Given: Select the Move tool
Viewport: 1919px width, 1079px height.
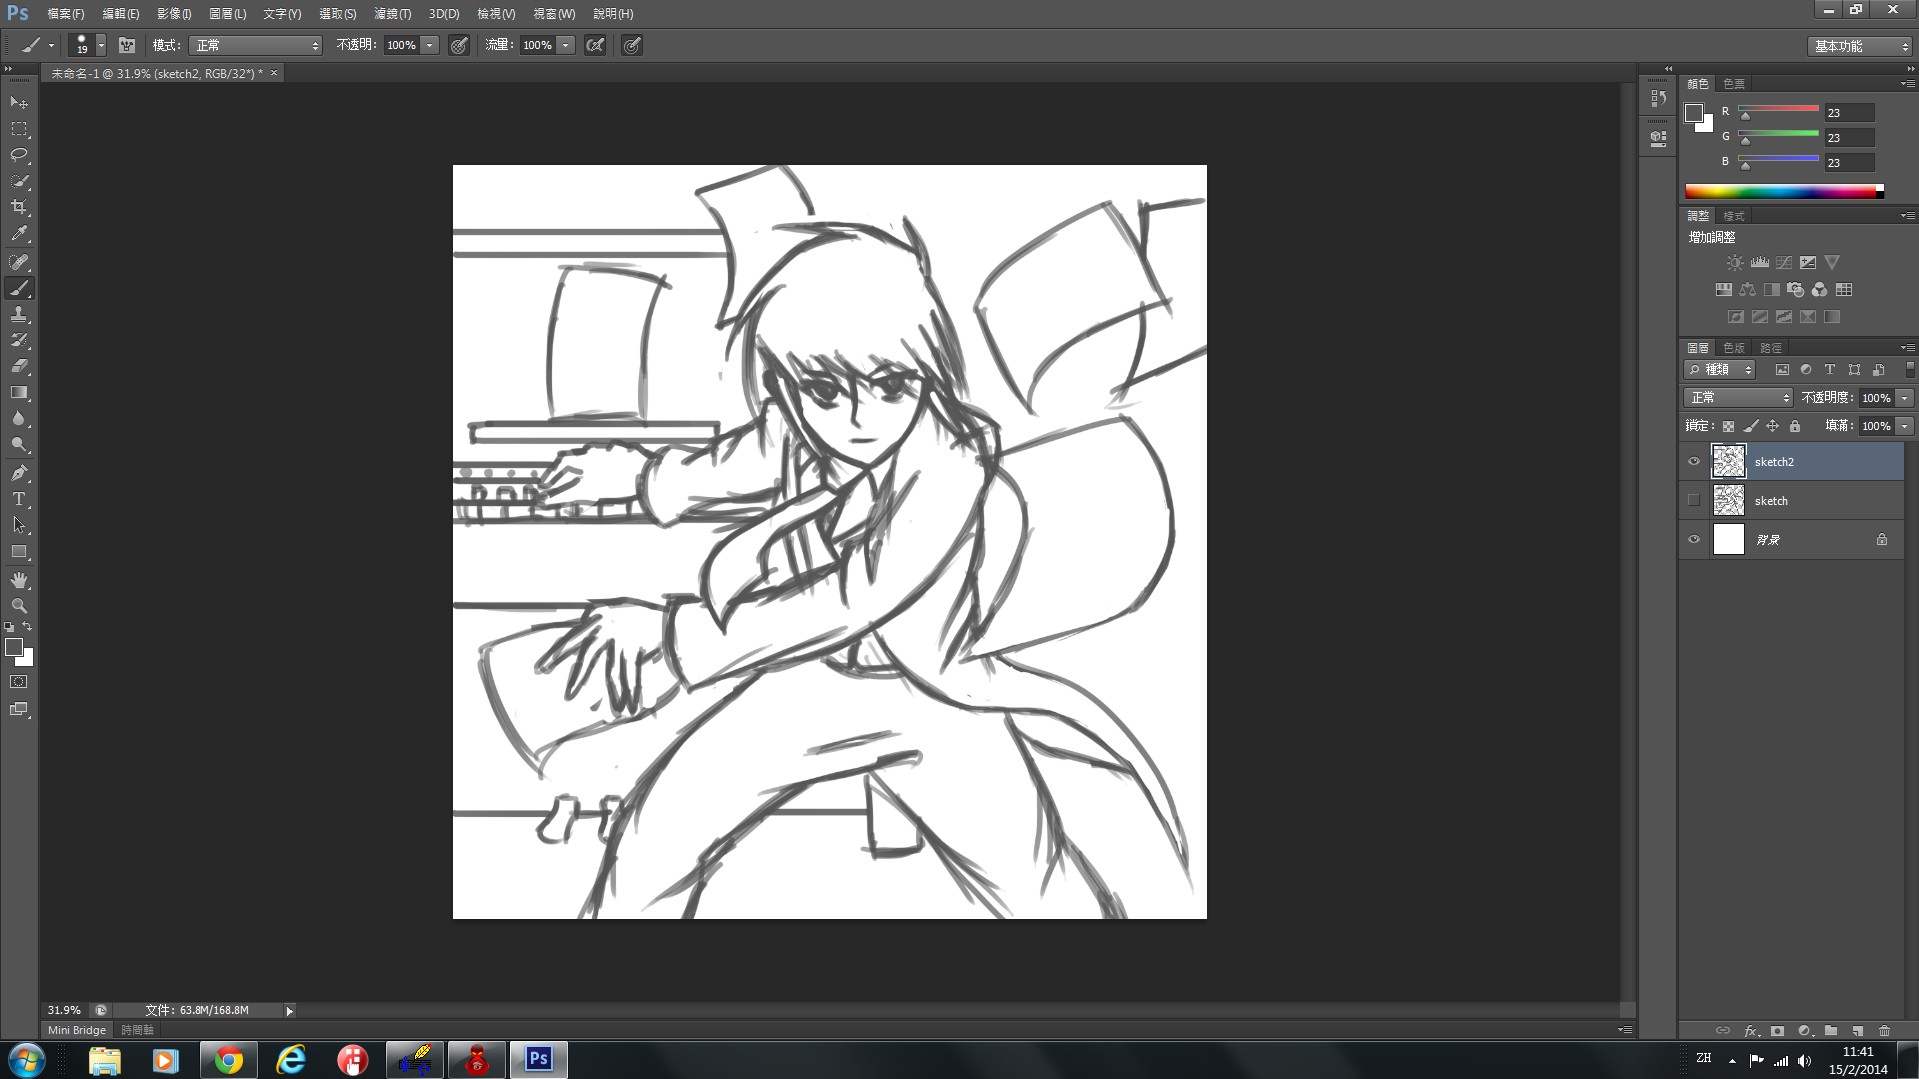Looking at the screenshot, I should [19, 103].
